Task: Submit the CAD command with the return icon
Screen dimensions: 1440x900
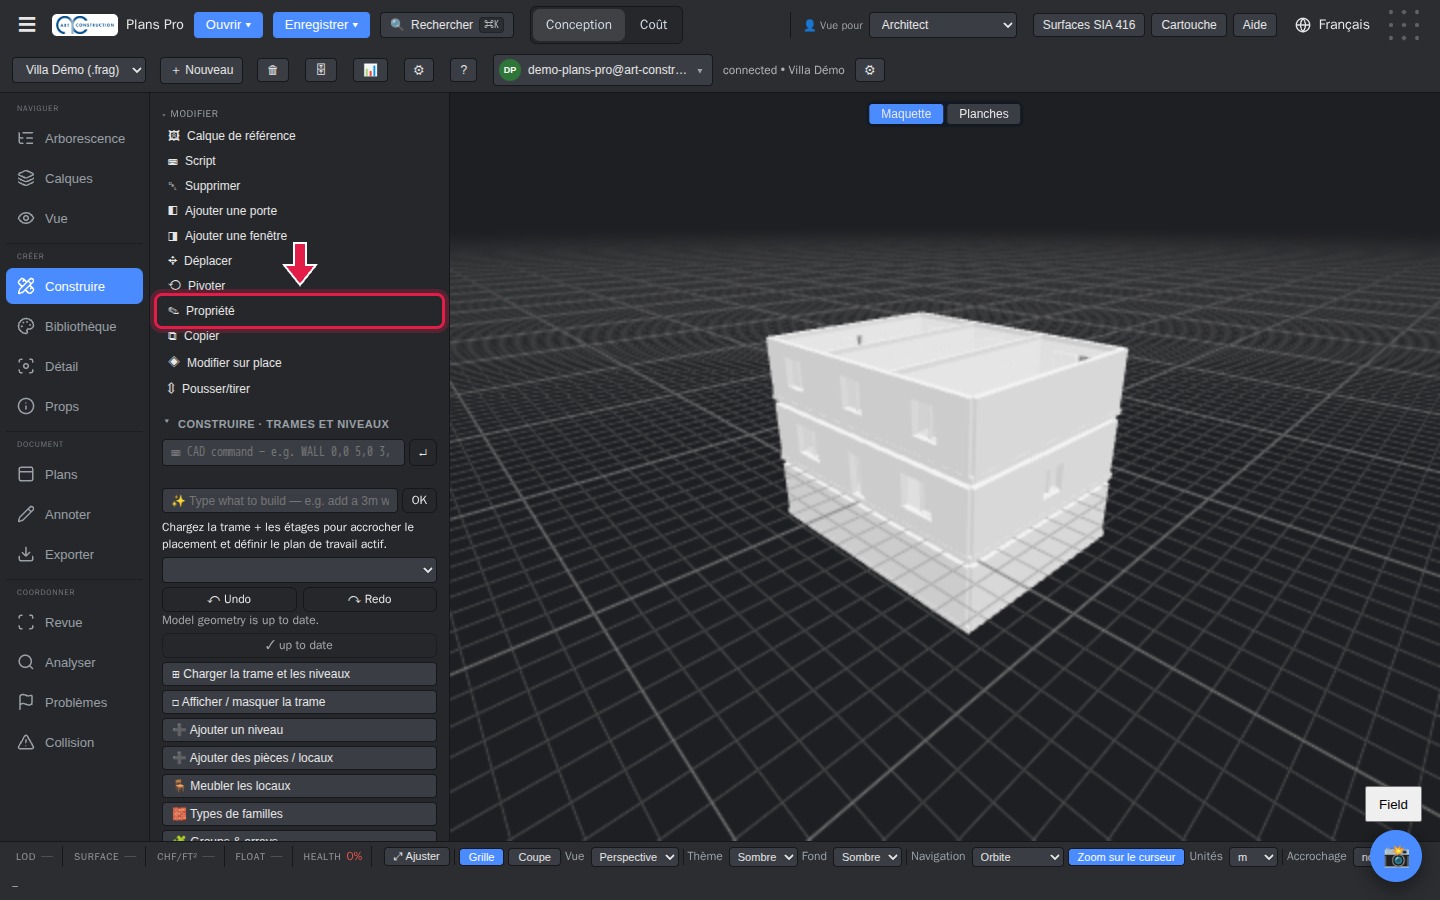Action: click(423, 453)
